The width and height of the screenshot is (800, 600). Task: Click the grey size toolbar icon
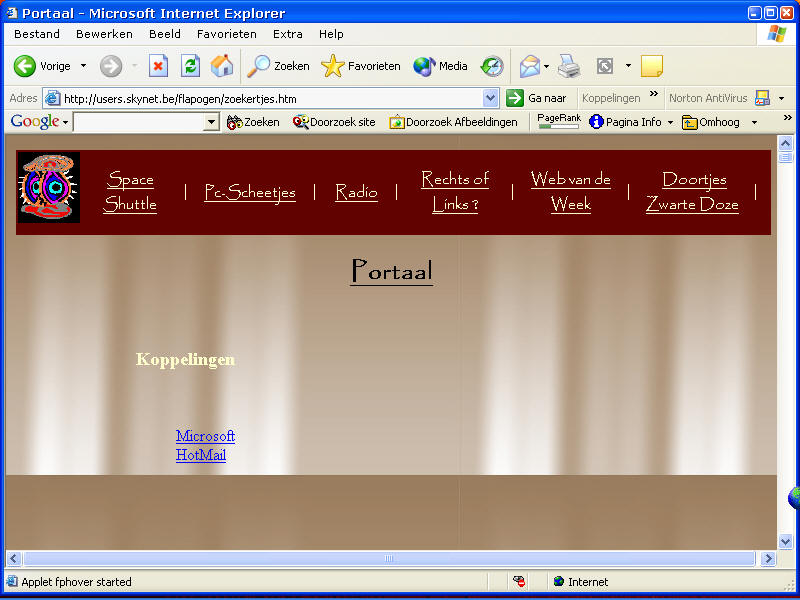[x=605, y=66]
